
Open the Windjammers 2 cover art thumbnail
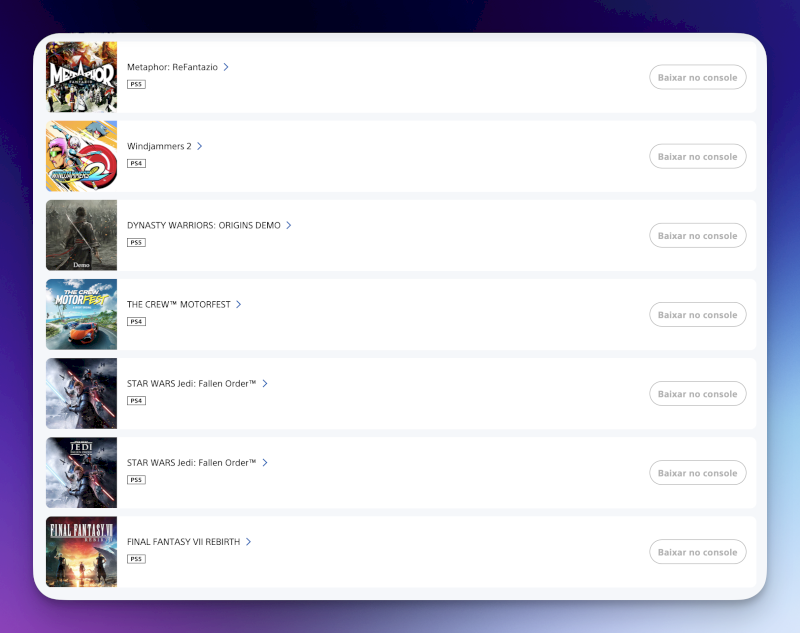coord(82,156)
